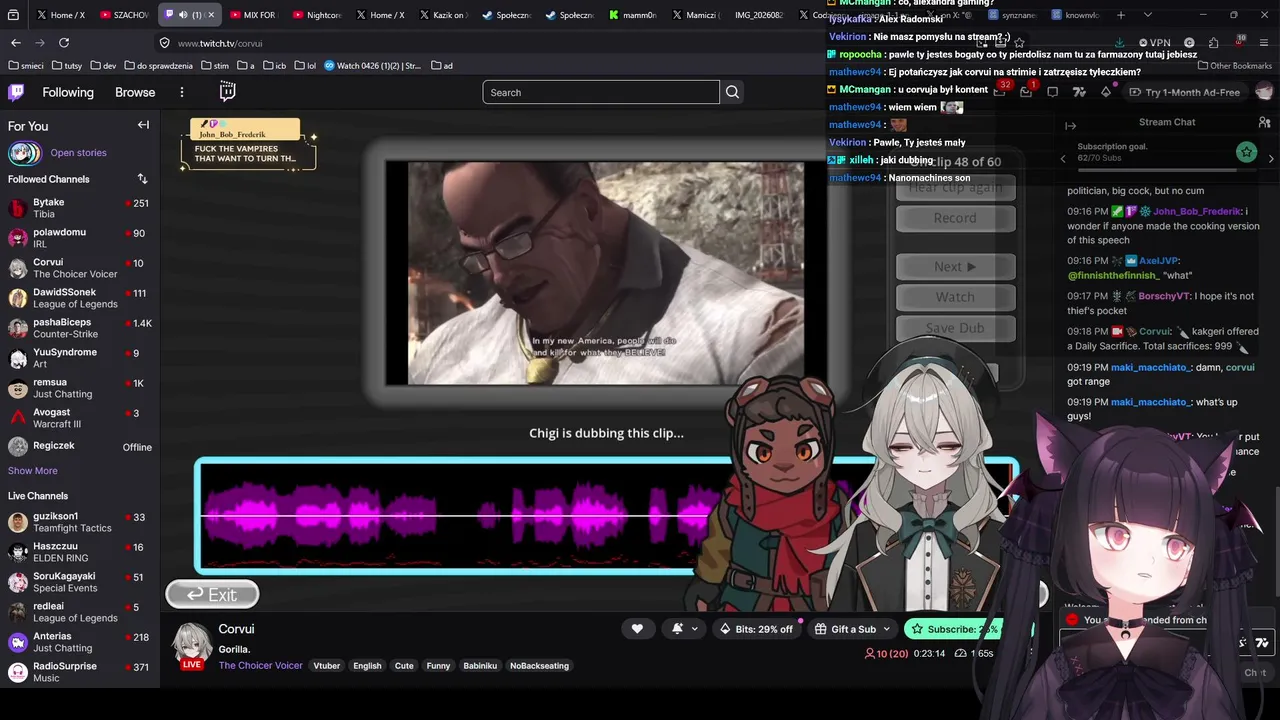
Task: Open the Twitch home logo
Action: [16, 92]
